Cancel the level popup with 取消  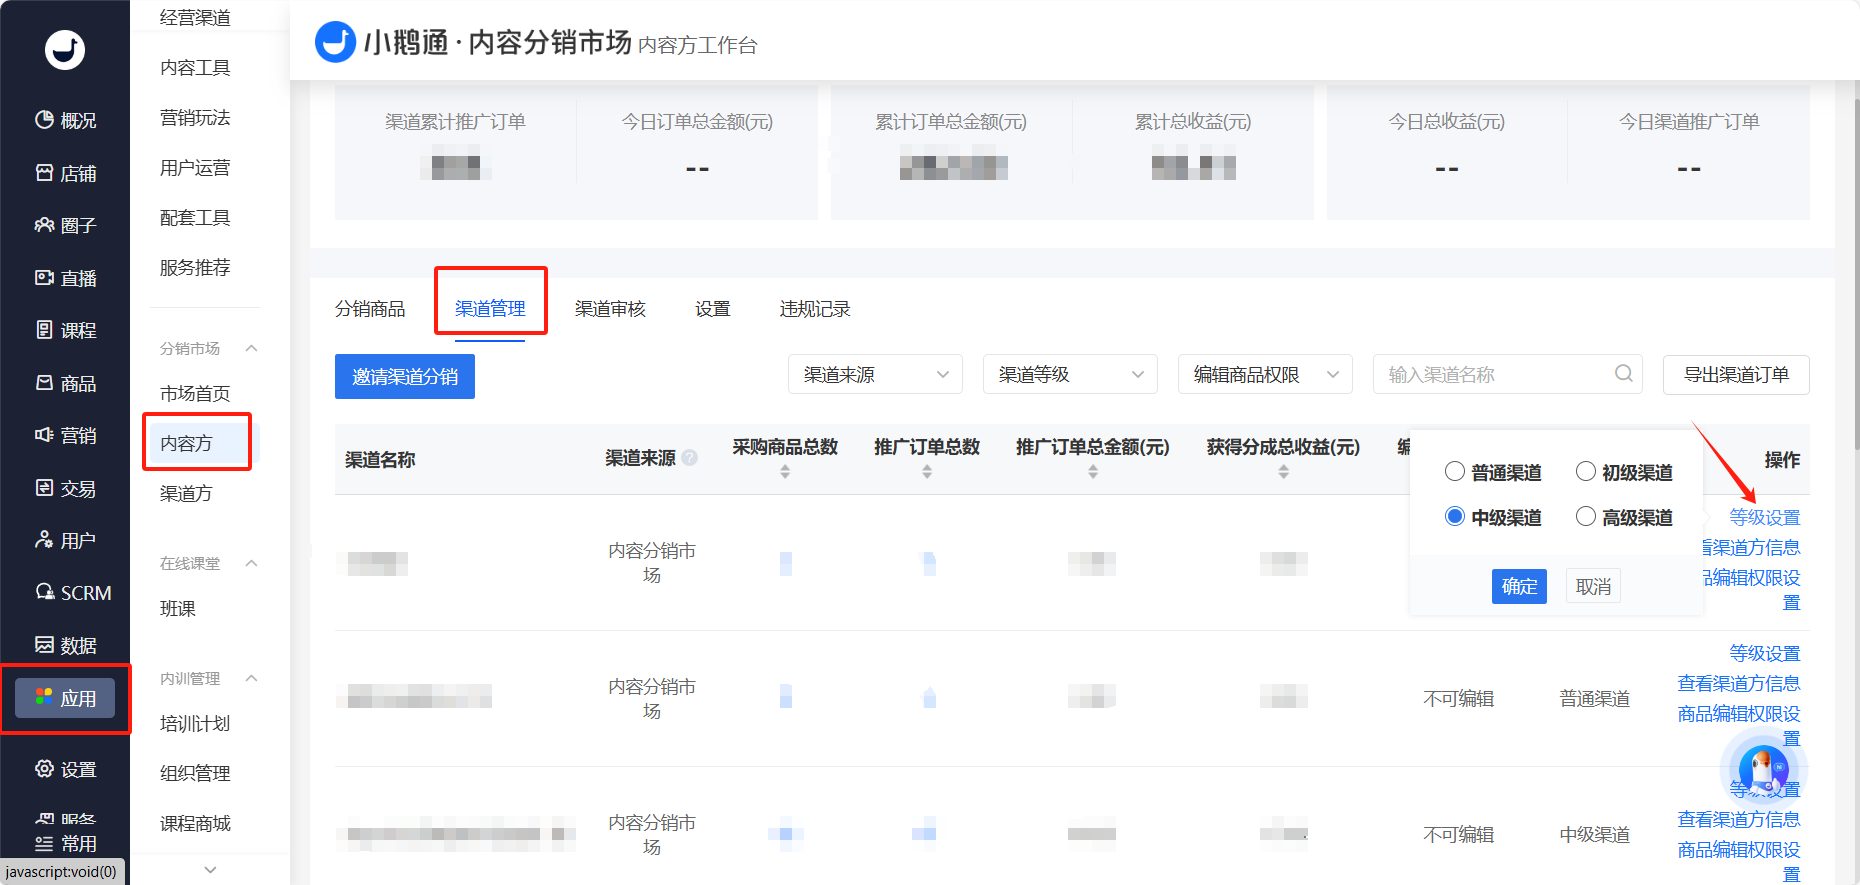click(x=1593, y=586)
